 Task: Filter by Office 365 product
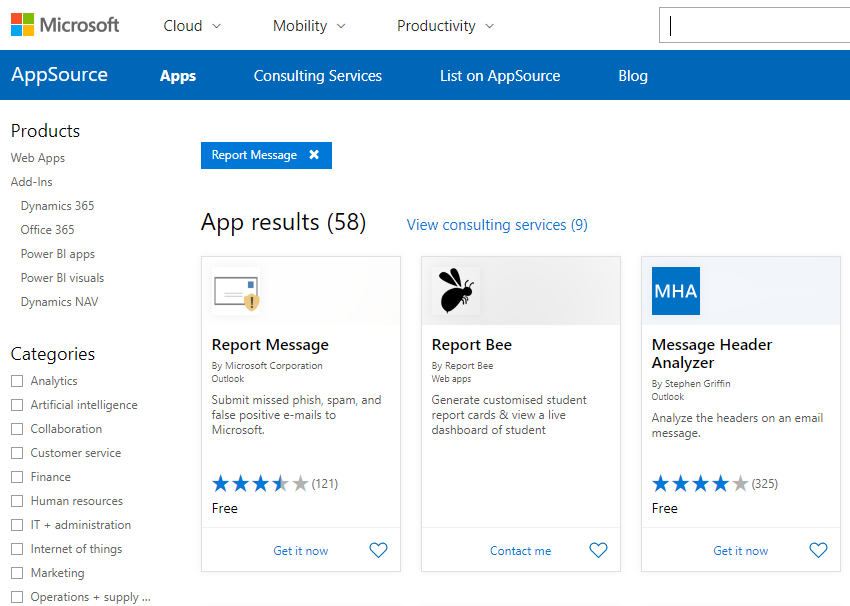coord(48,230)
